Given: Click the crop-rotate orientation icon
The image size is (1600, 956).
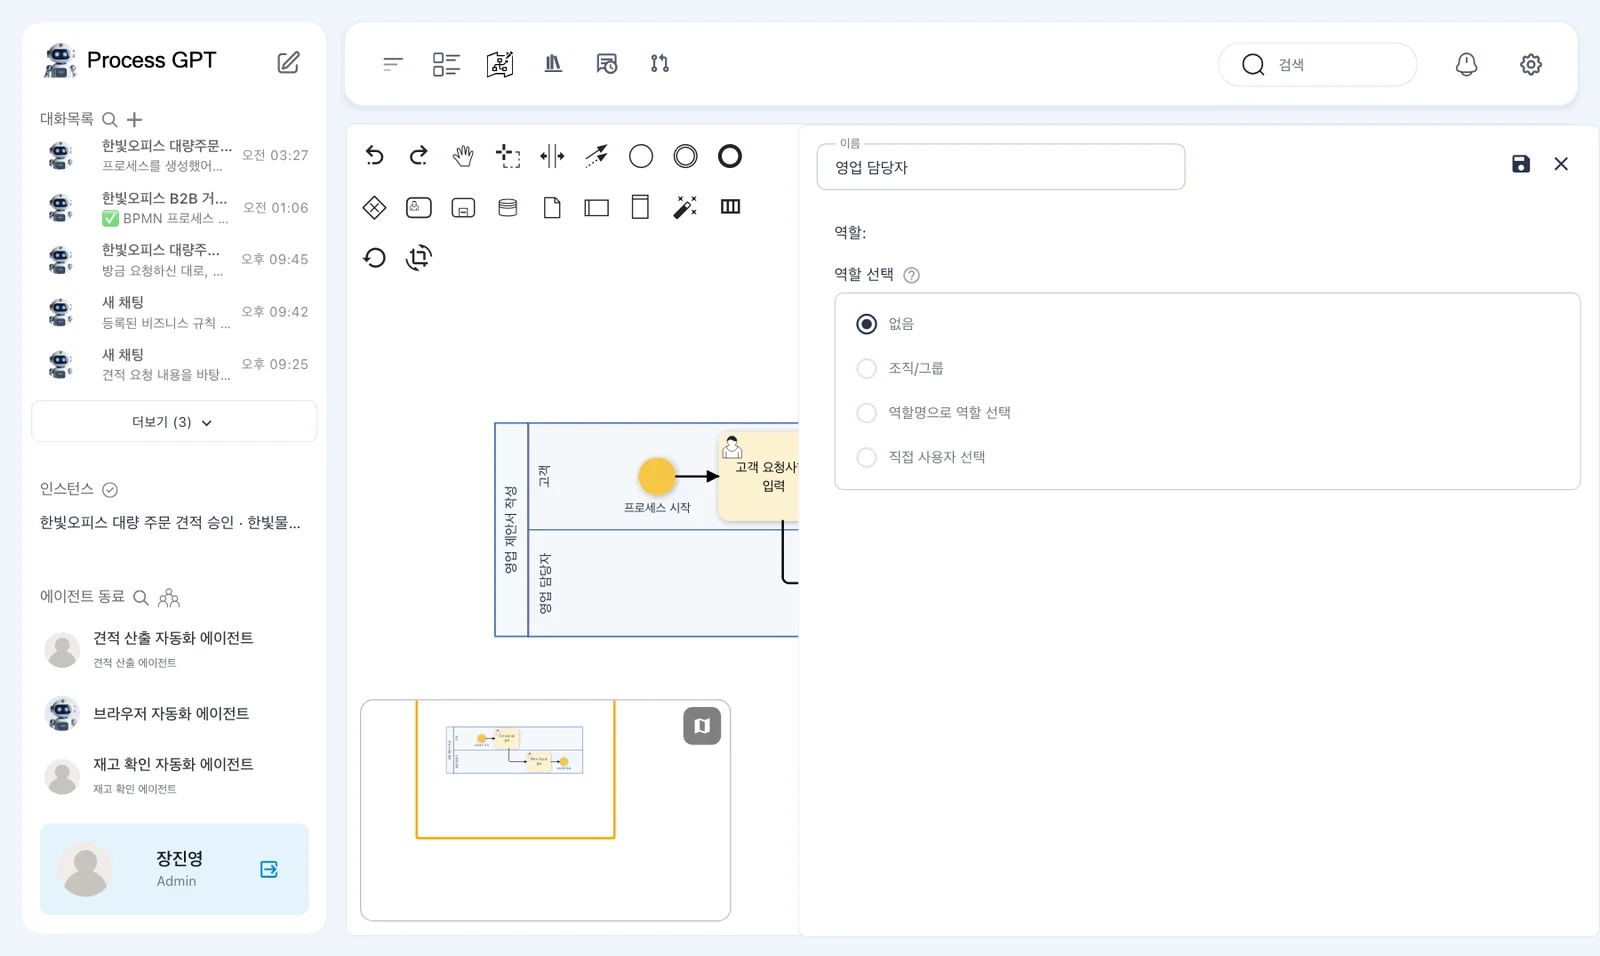Looking at the screenshot, I should (x=419, y=258).
